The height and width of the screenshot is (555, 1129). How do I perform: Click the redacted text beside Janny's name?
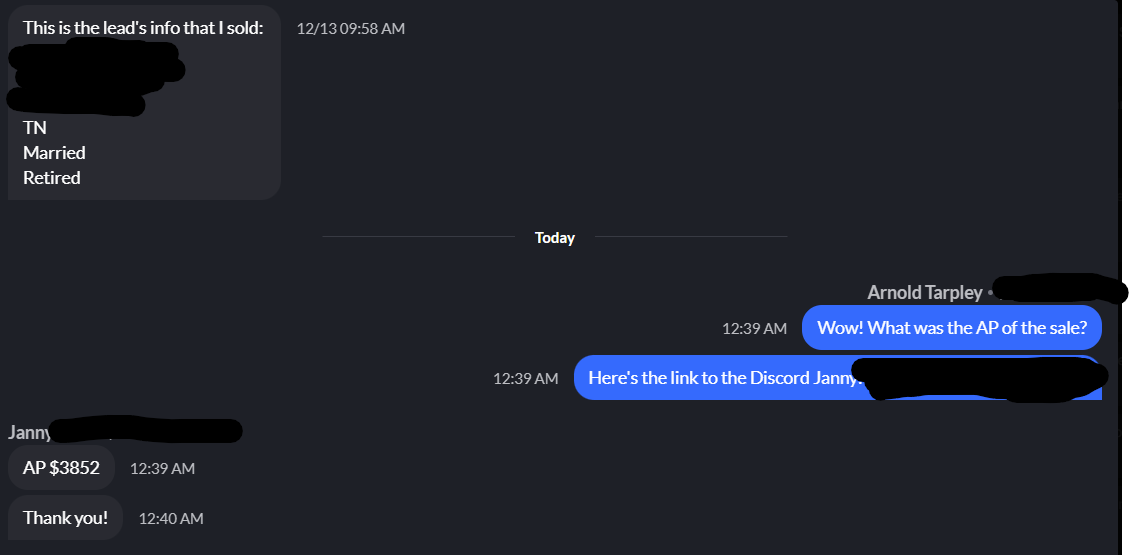(145, 431)
